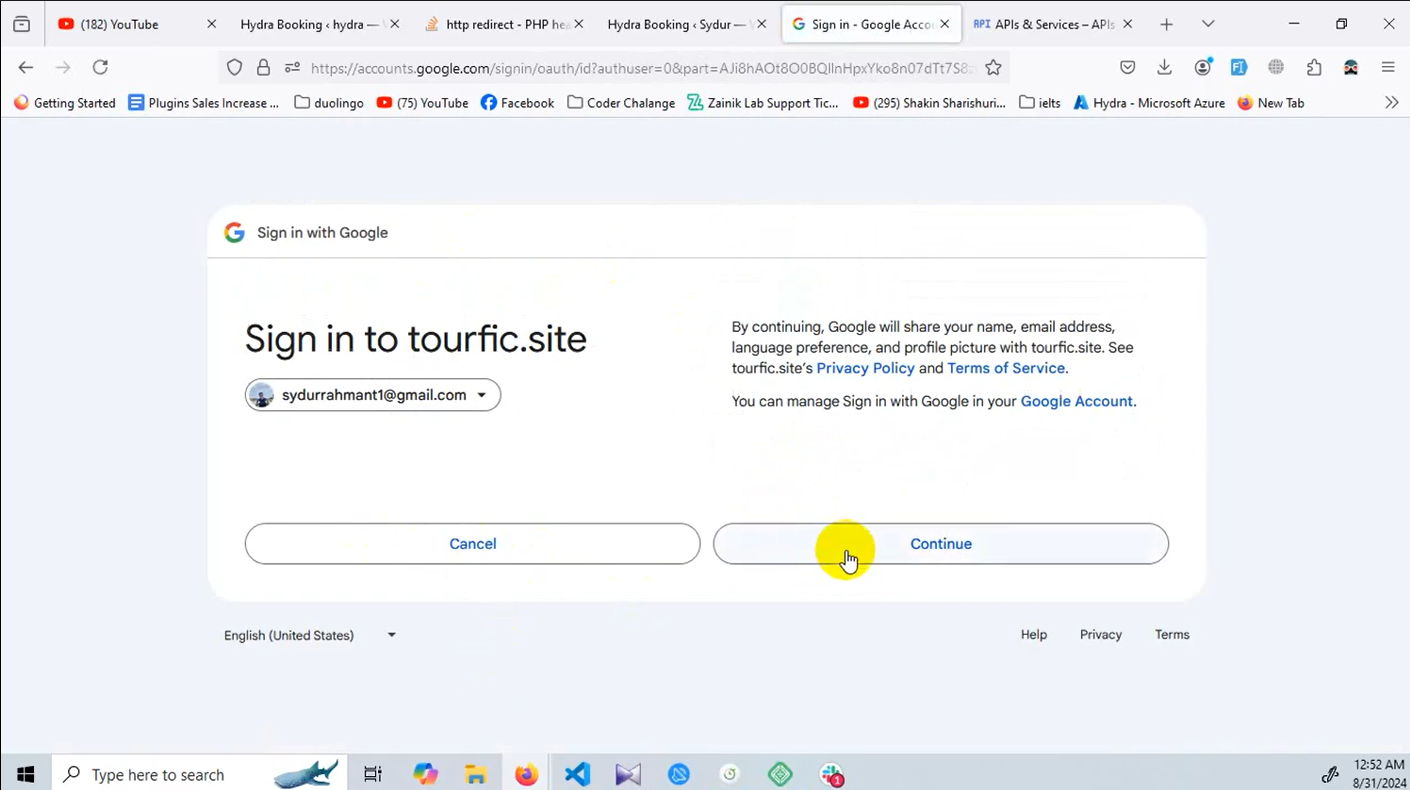Image resolution: width=1410 pixels, height=790 pixels.
Task: Open the Getting Started bookmark
Action: click(65, 103)
